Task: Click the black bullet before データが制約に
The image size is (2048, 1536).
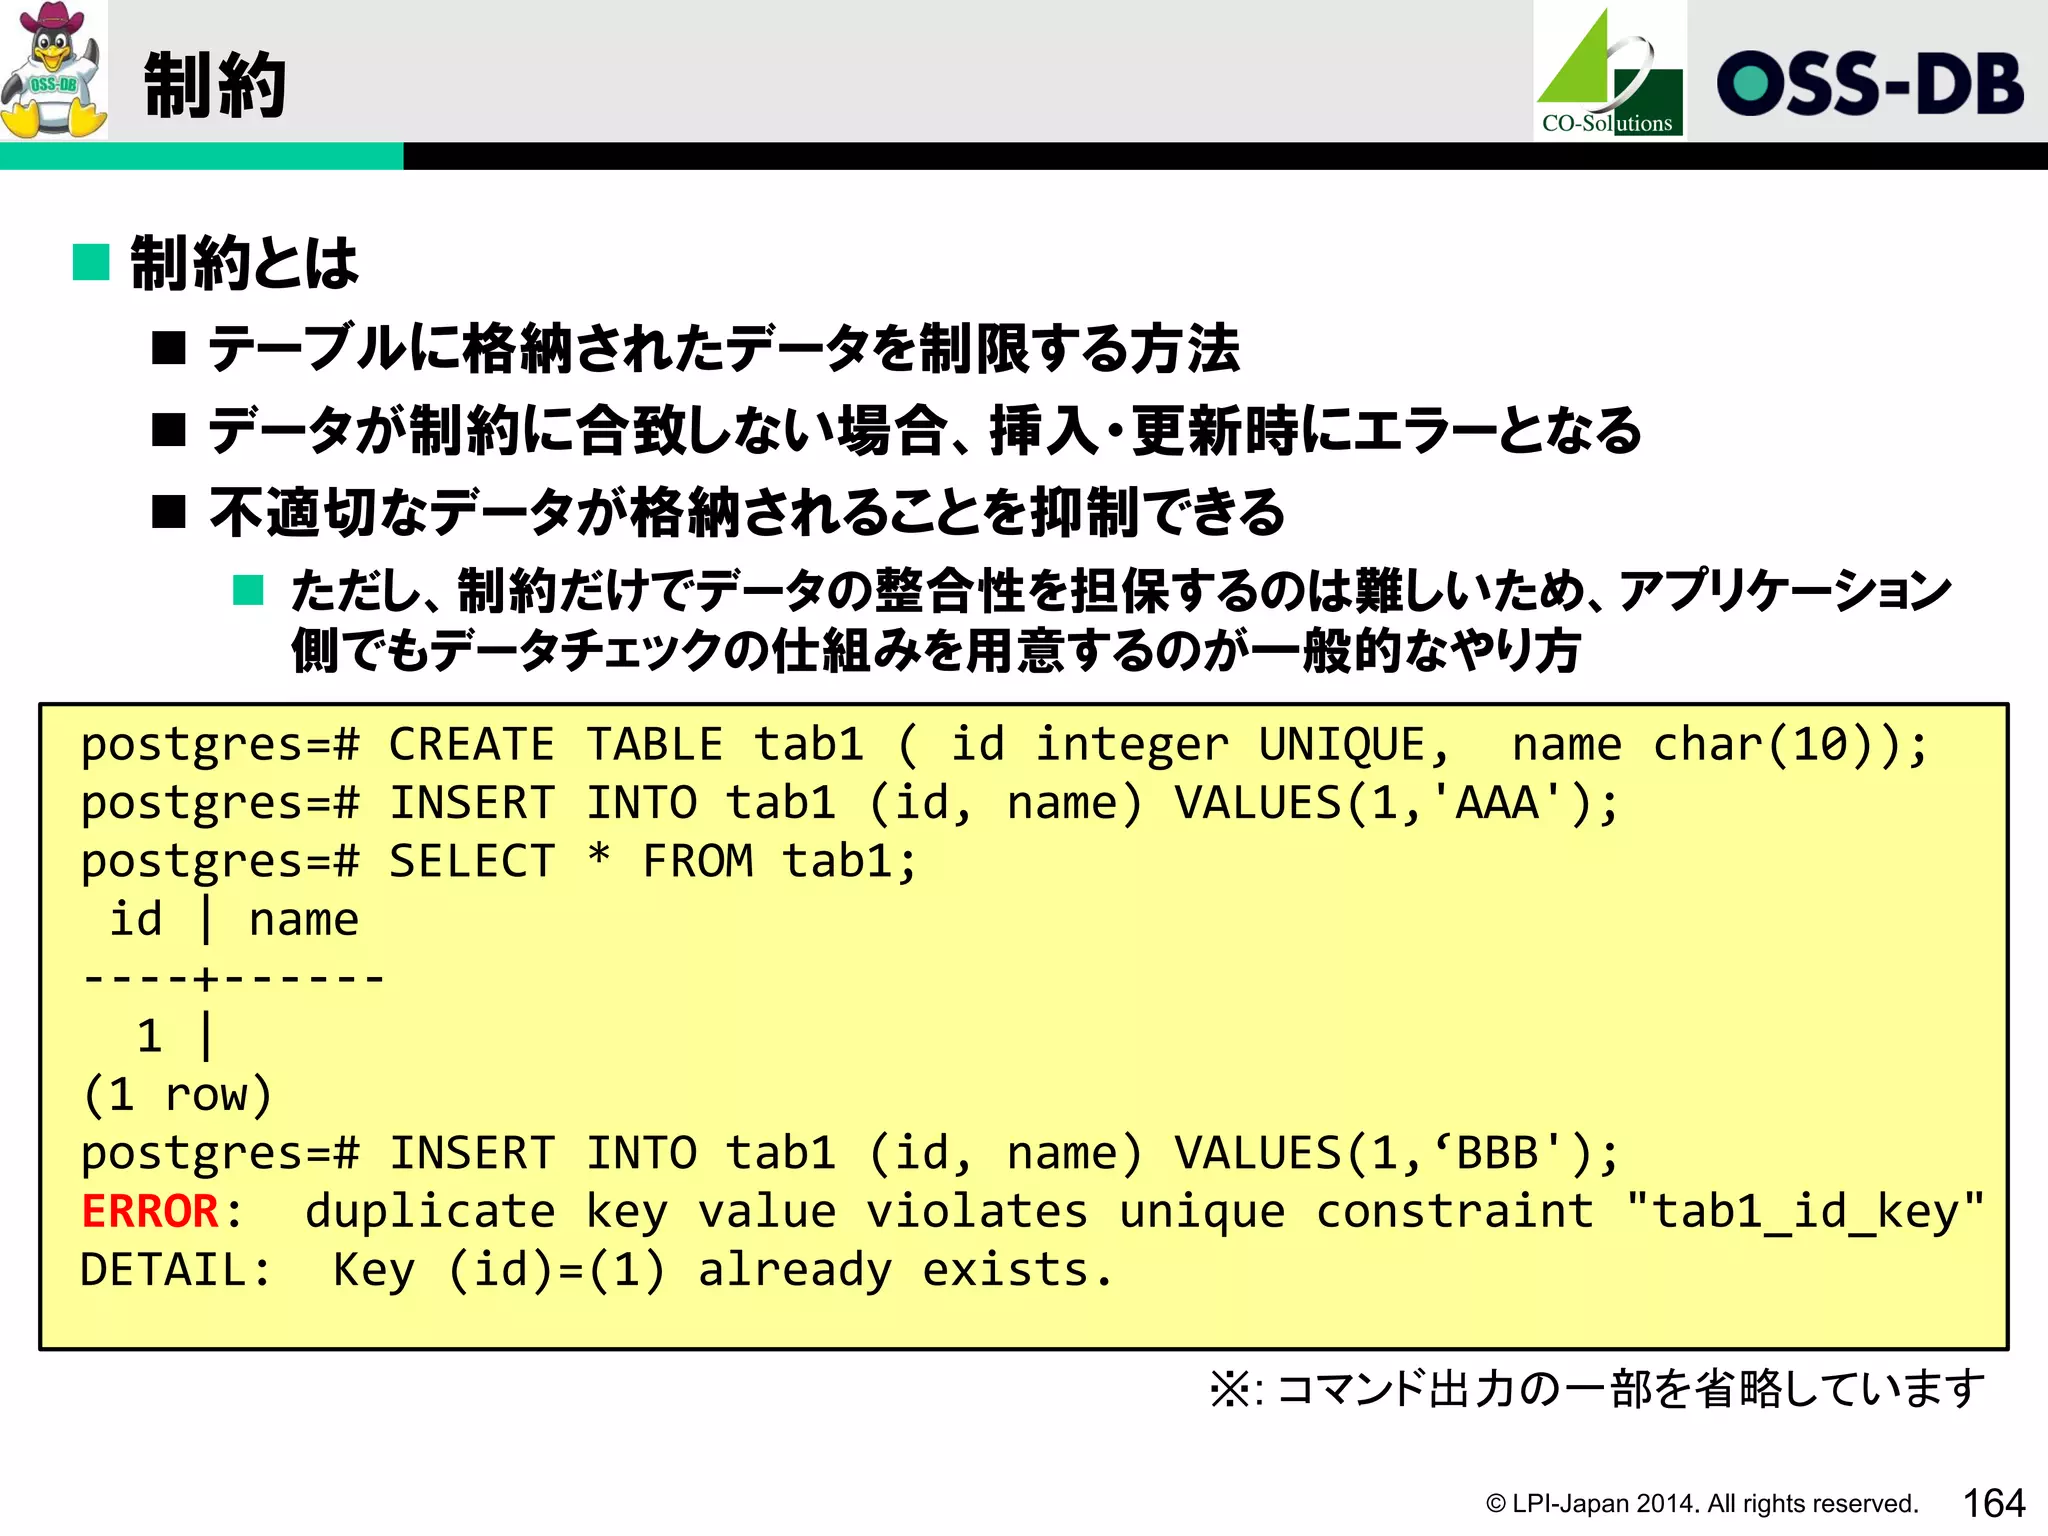Action: click(x=169, y=431)
